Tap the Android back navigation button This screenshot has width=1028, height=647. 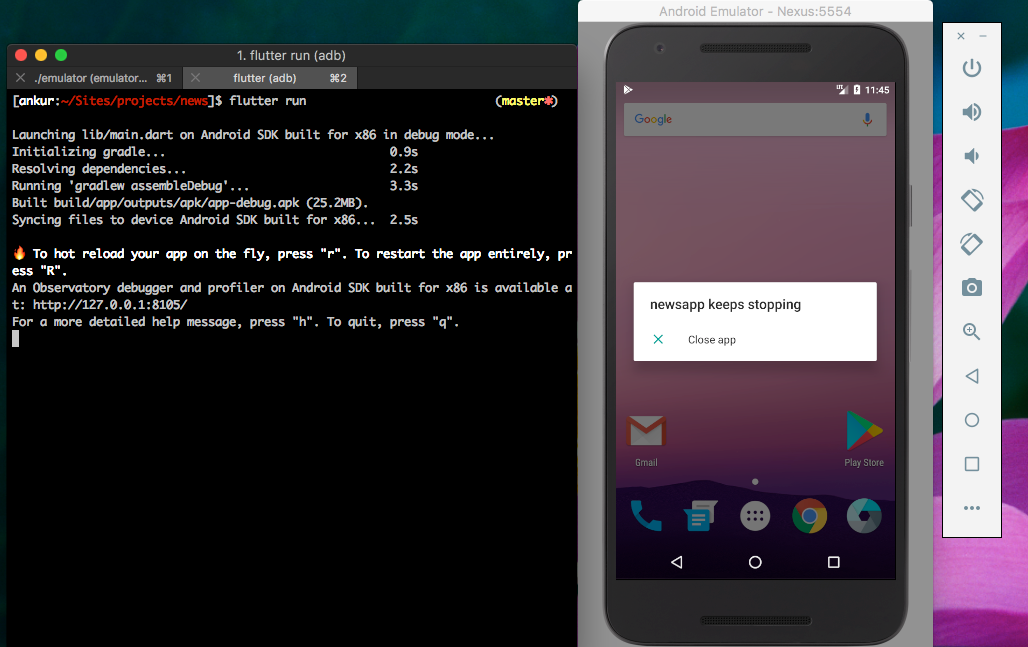click(677, 562)
